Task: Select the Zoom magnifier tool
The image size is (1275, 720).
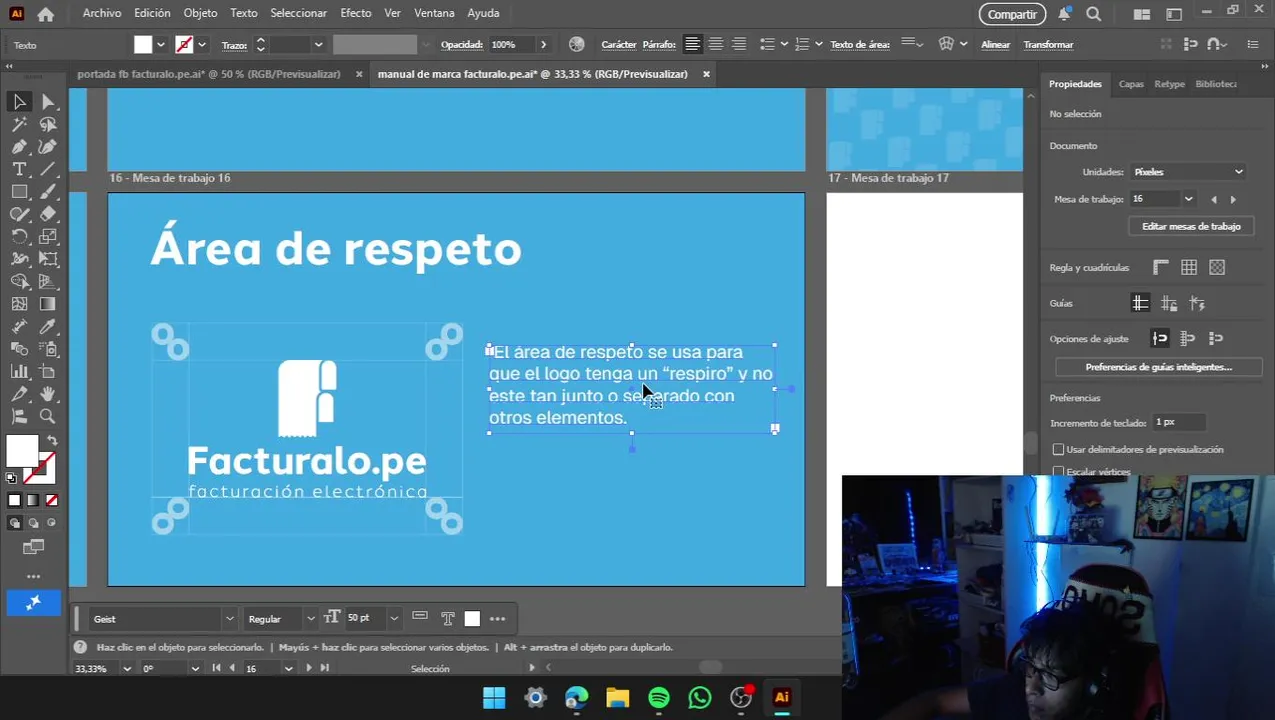Action: click(48, 416)
